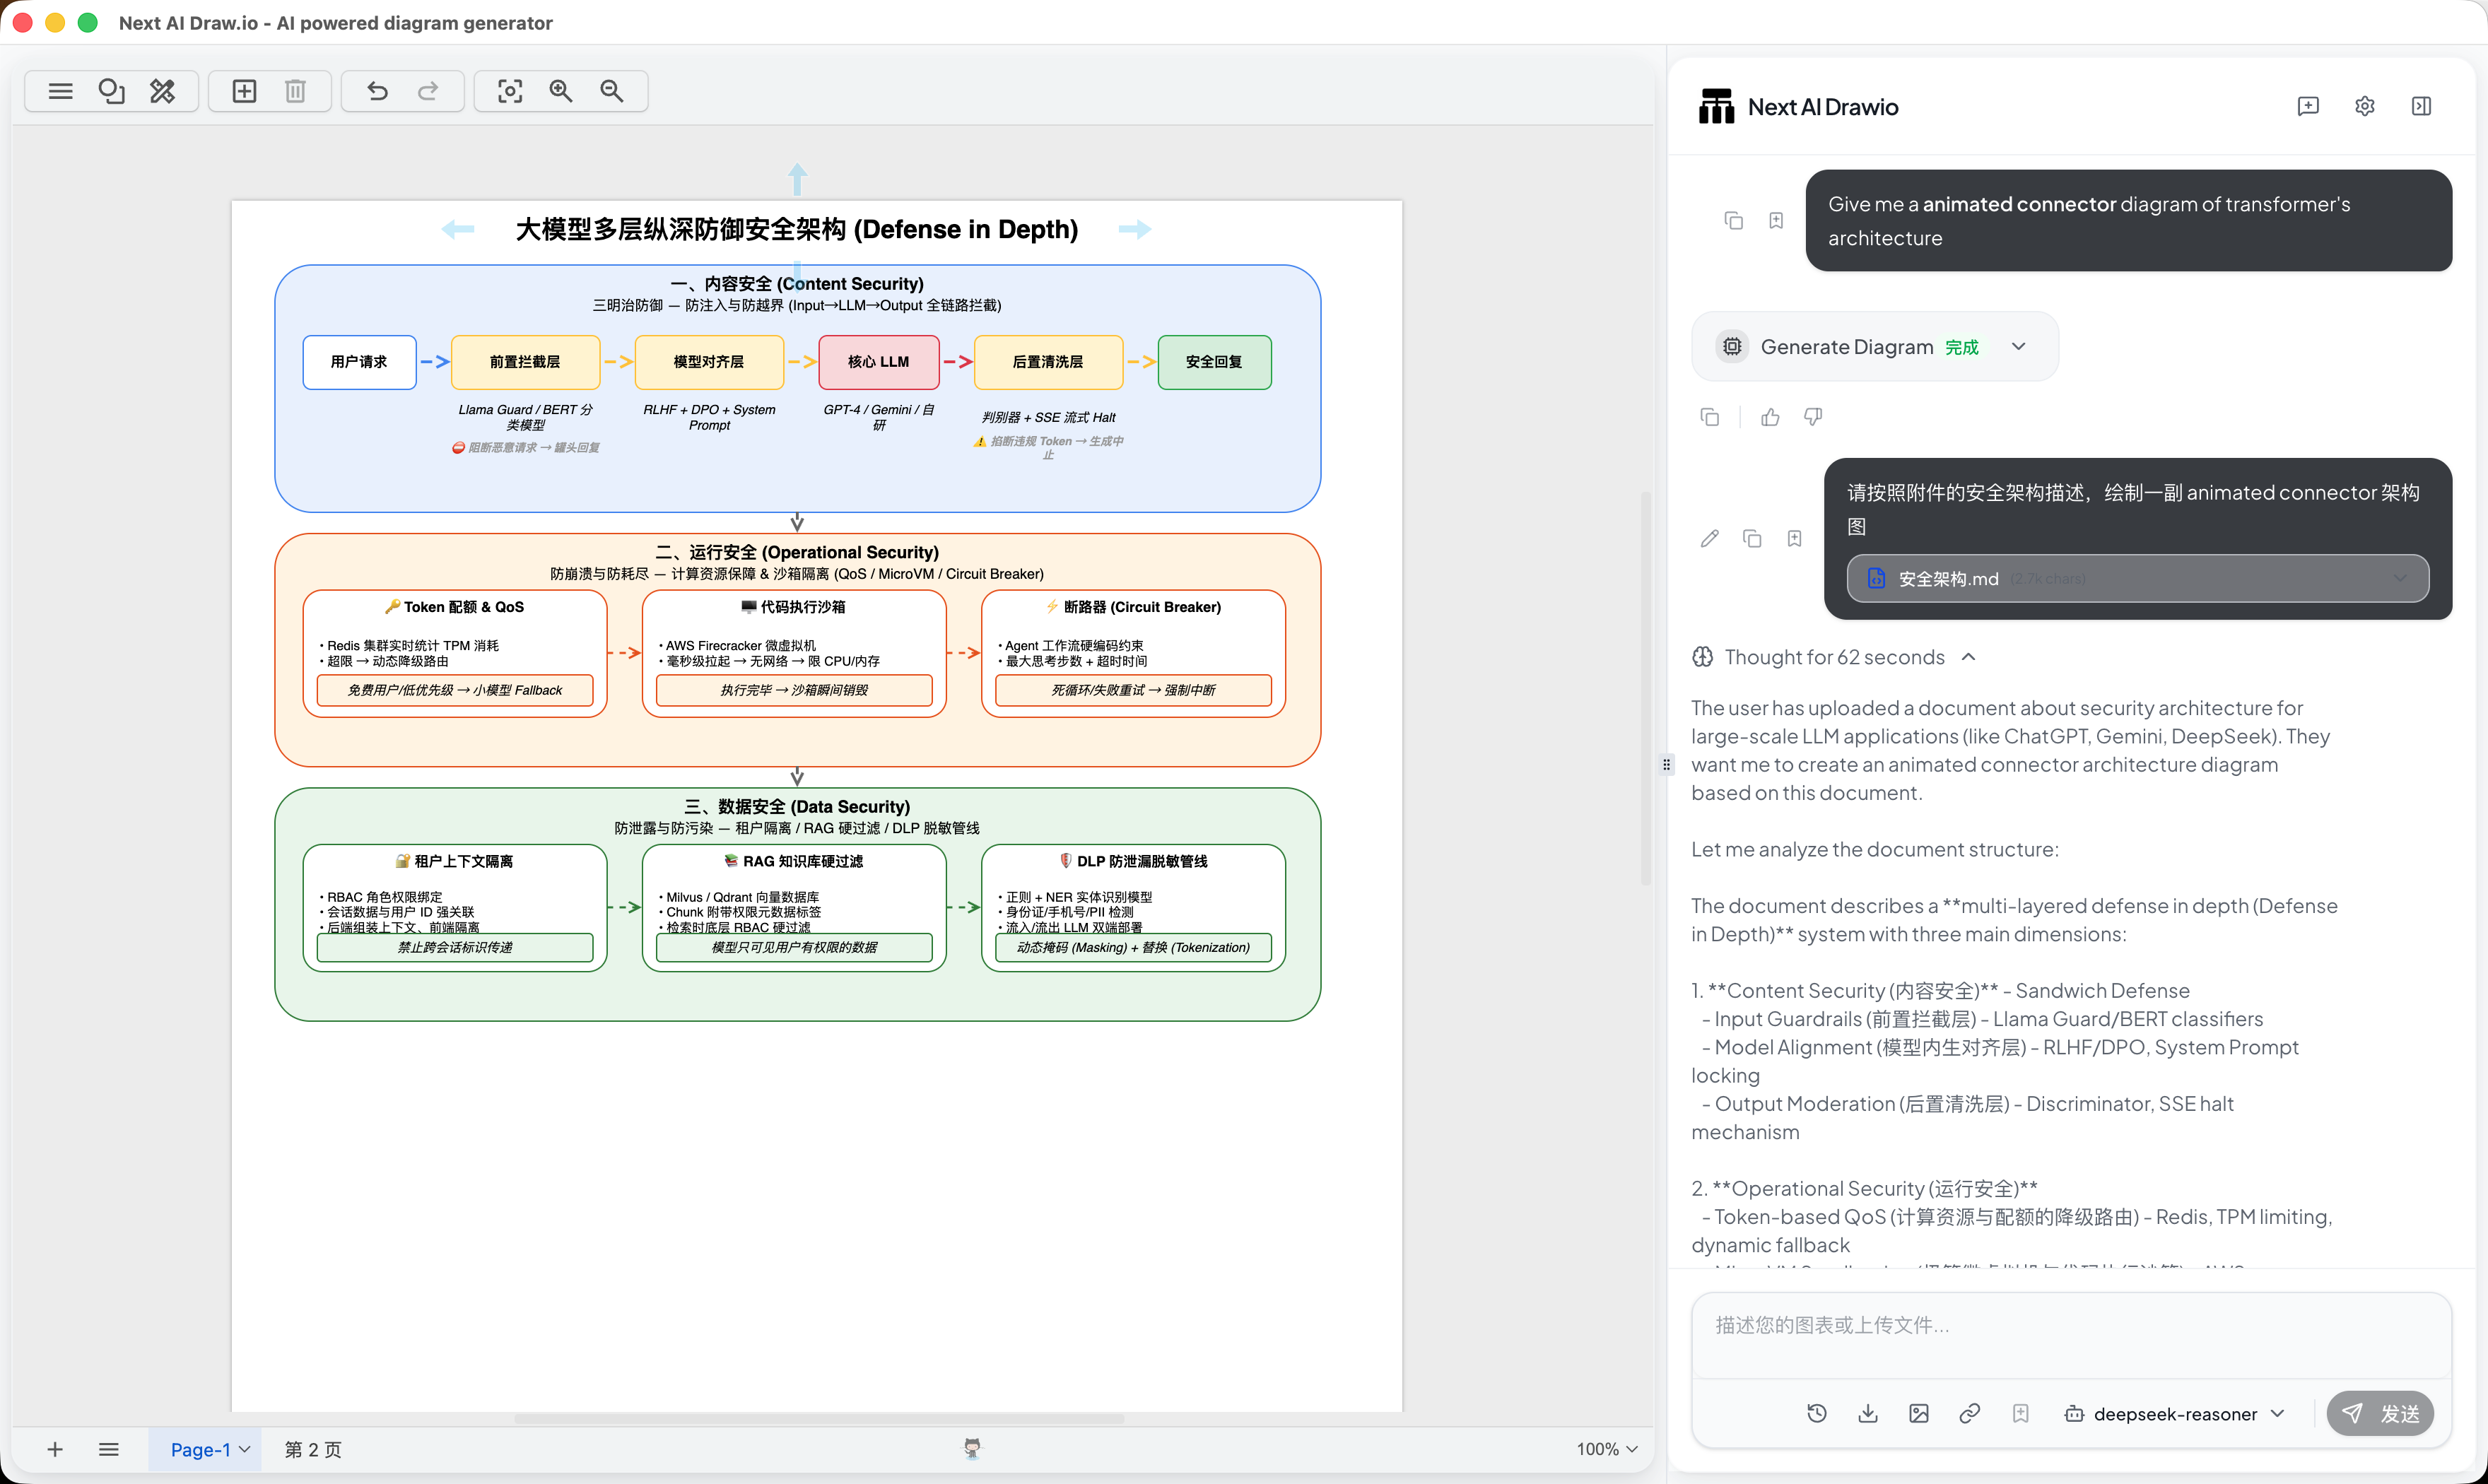Screen dimensions: 2488x1484
Task: Switch to the 第 2 页 page tab
Action: (x=313, y=1449)
